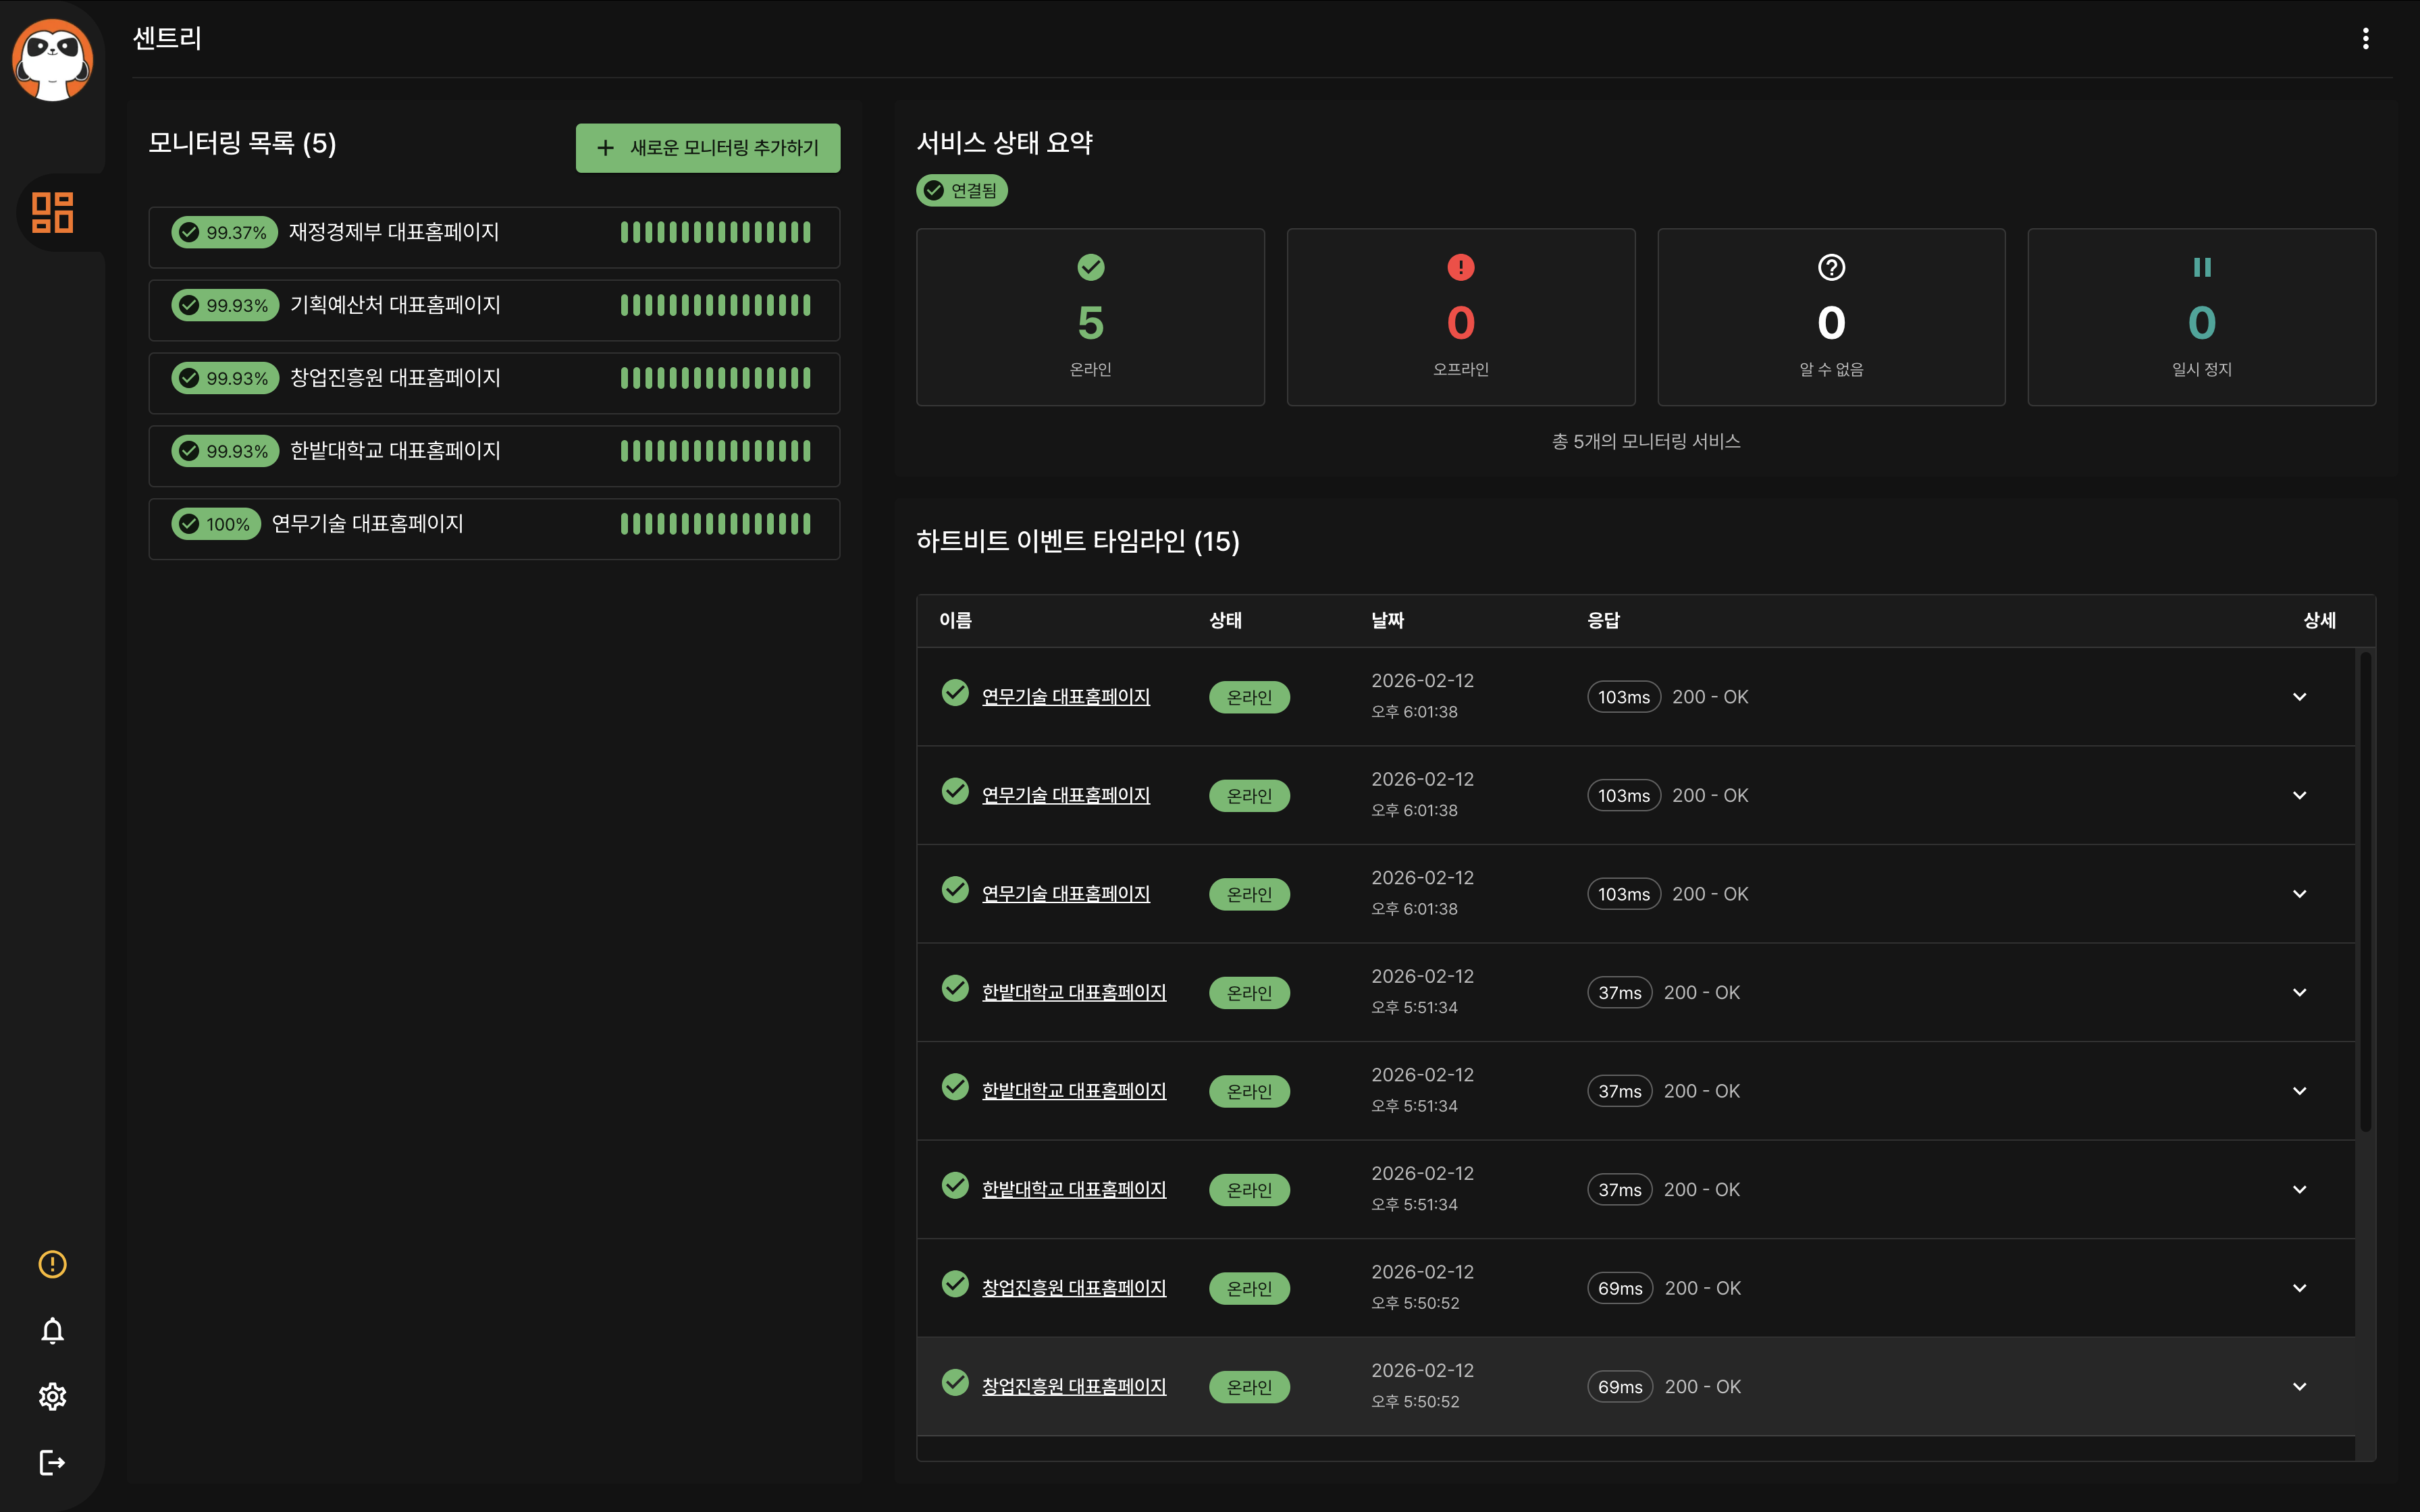The height and width of the screenshot is (1512, 2420).
Task: Open the notifications bell icon
Action: pos(52,1331)
